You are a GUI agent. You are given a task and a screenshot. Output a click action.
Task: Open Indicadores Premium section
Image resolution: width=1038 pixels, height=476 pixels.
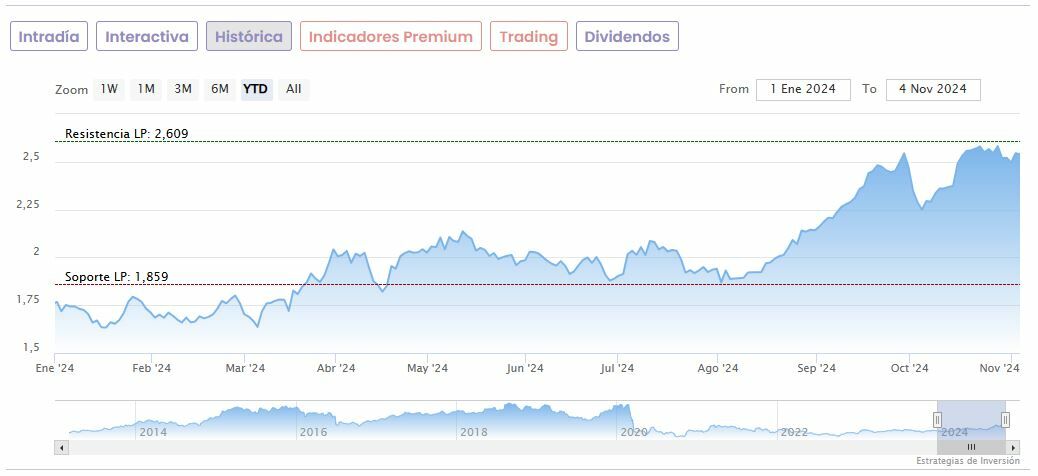pos(390,37)
